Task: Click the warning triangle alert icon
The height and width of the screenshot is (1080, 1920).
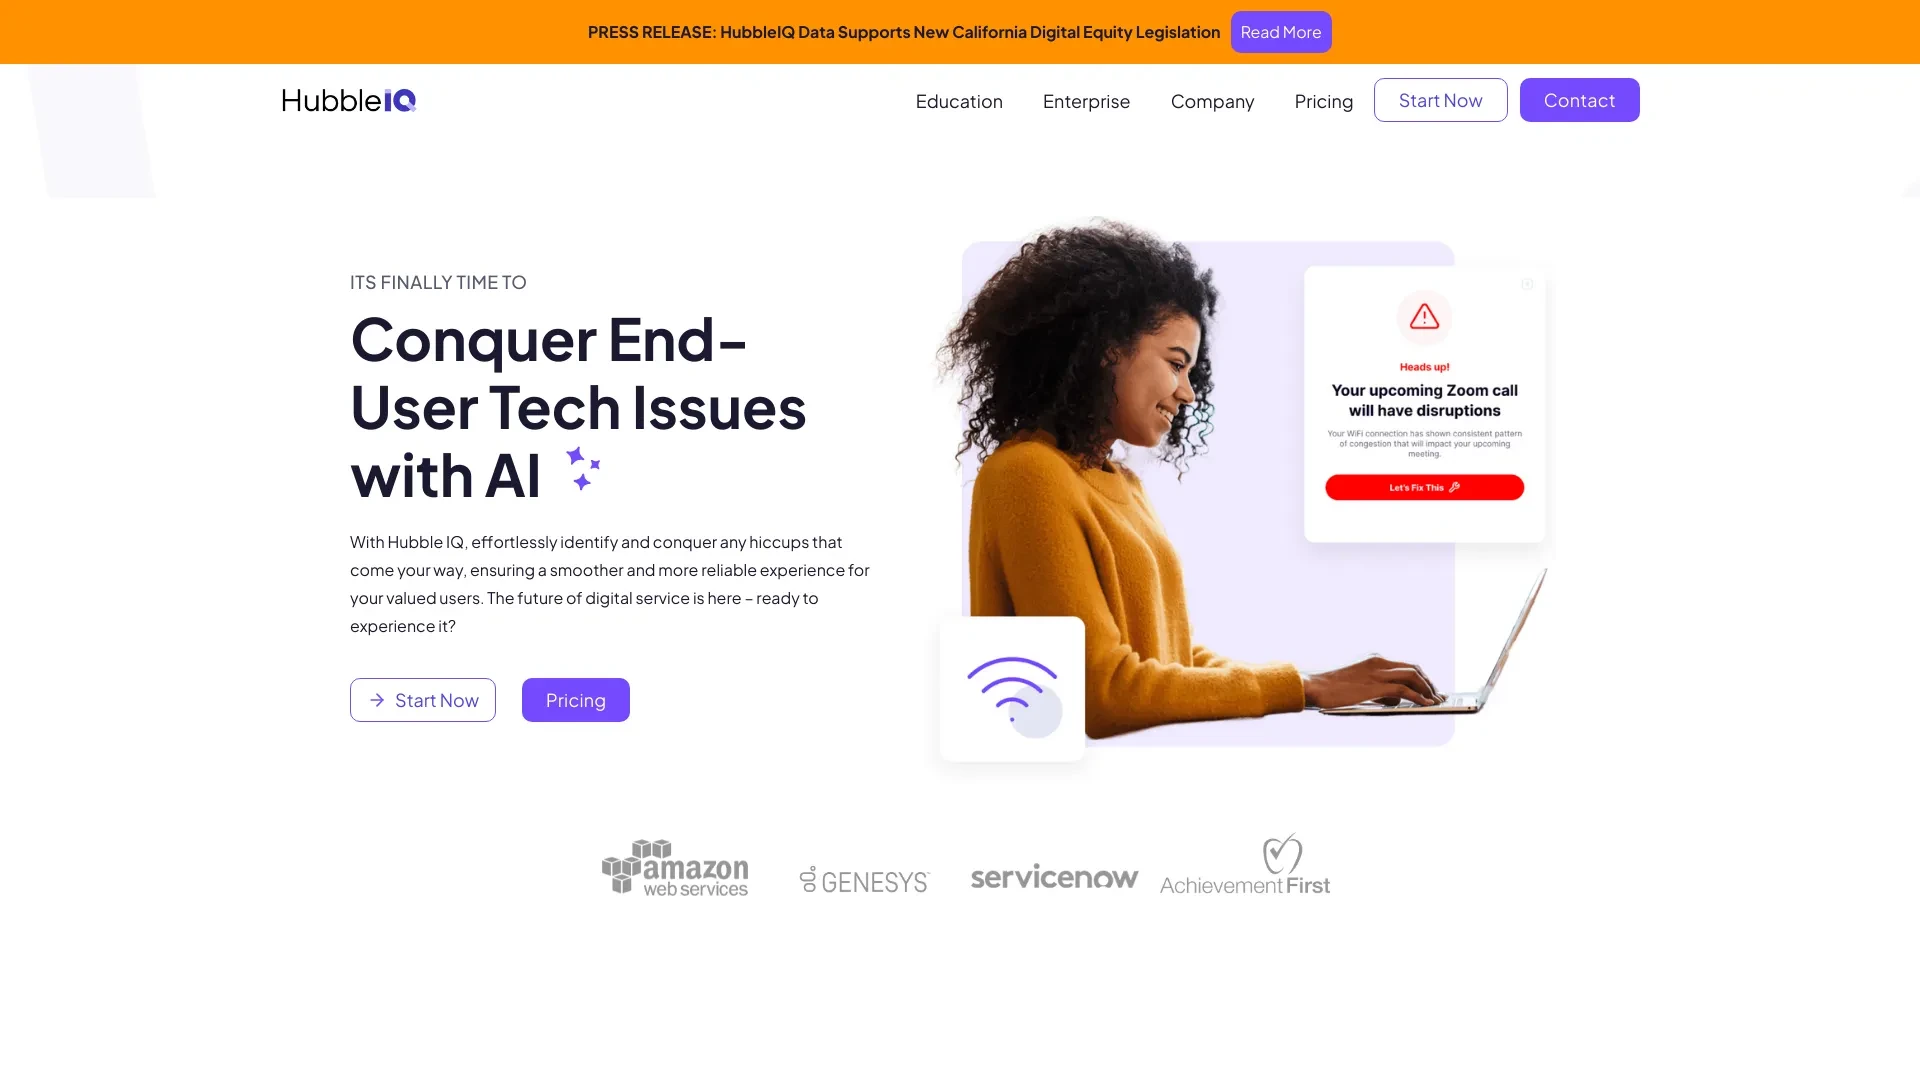Action: click(x=1423, y=316)
